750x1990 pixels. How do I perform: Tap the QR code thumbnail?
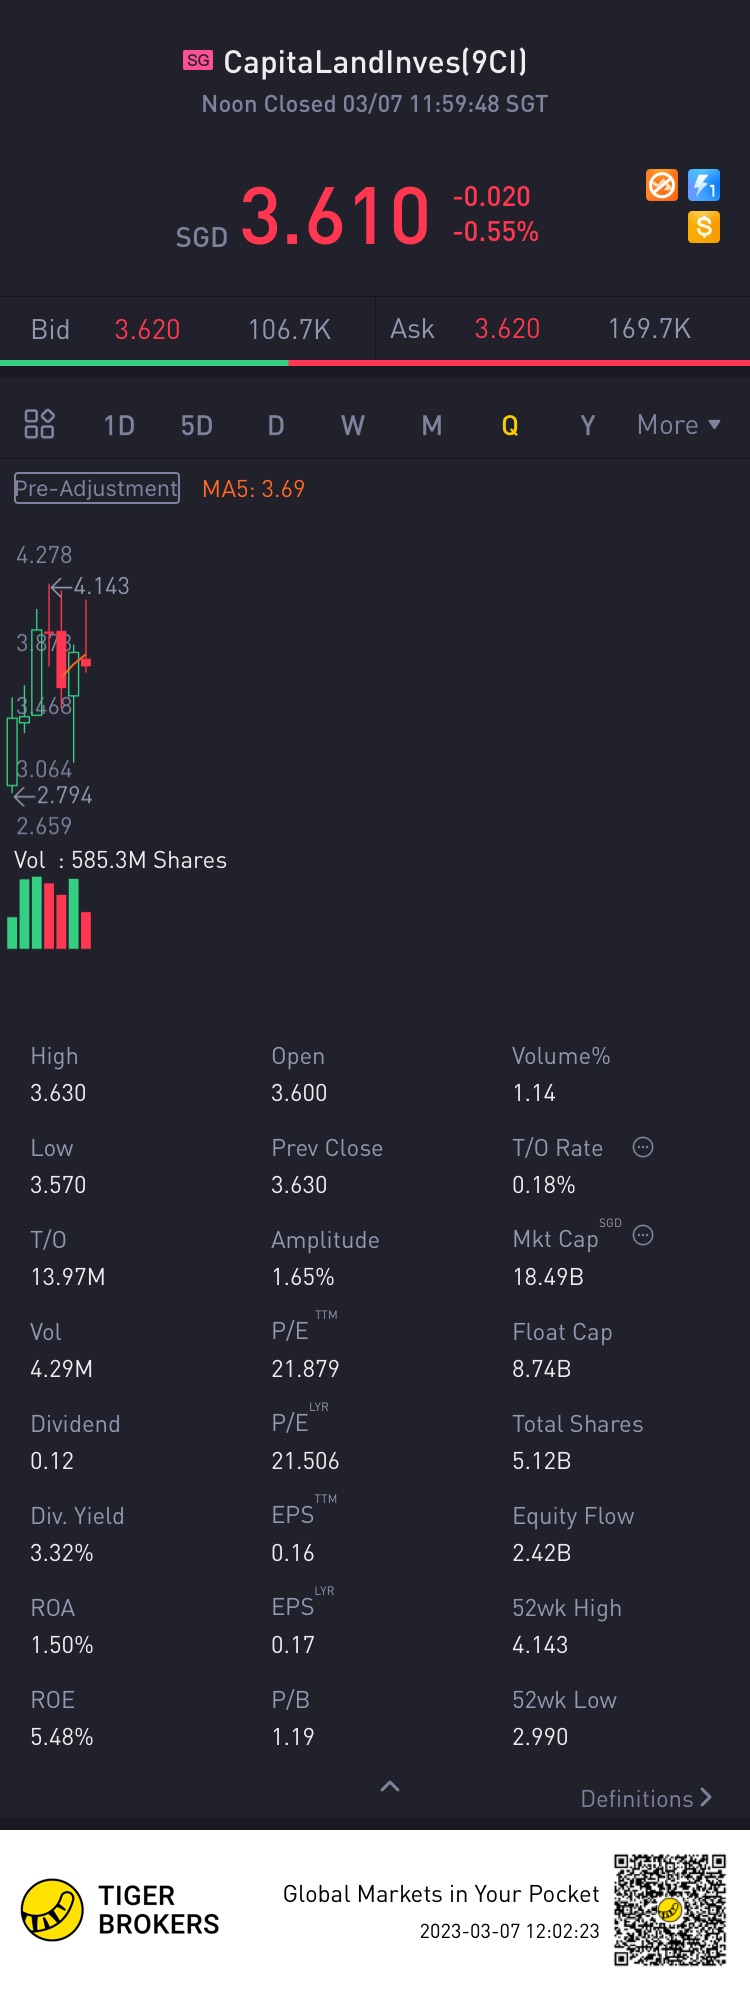click(x=669, y=1909)
